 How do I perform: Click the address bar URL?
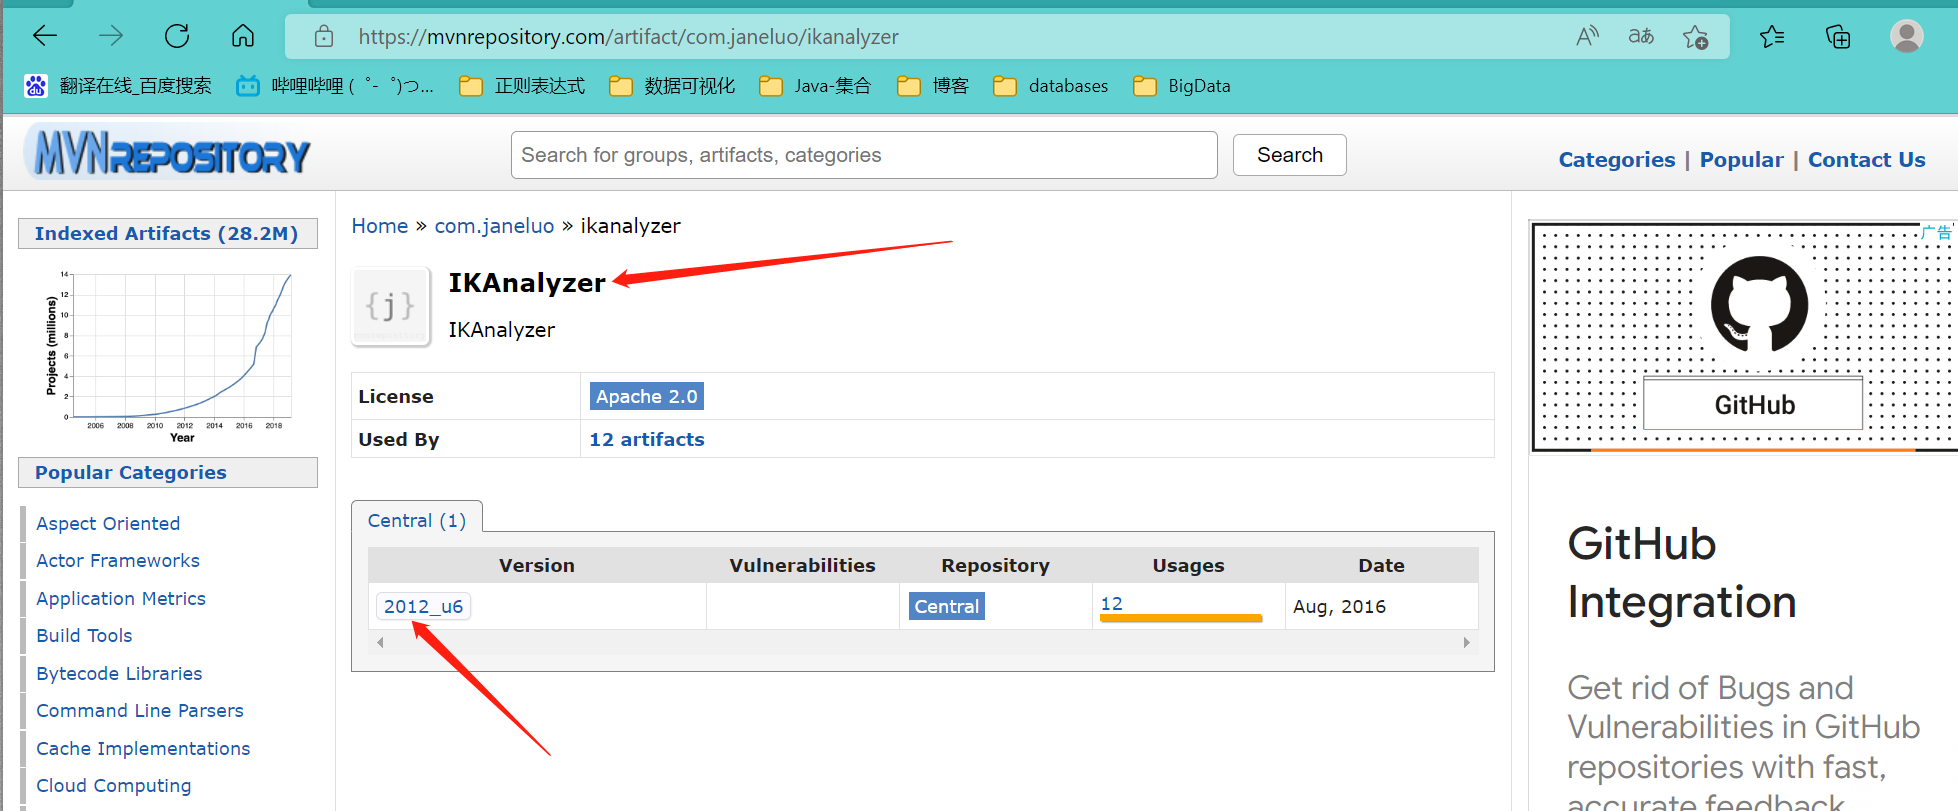point(628,37)
